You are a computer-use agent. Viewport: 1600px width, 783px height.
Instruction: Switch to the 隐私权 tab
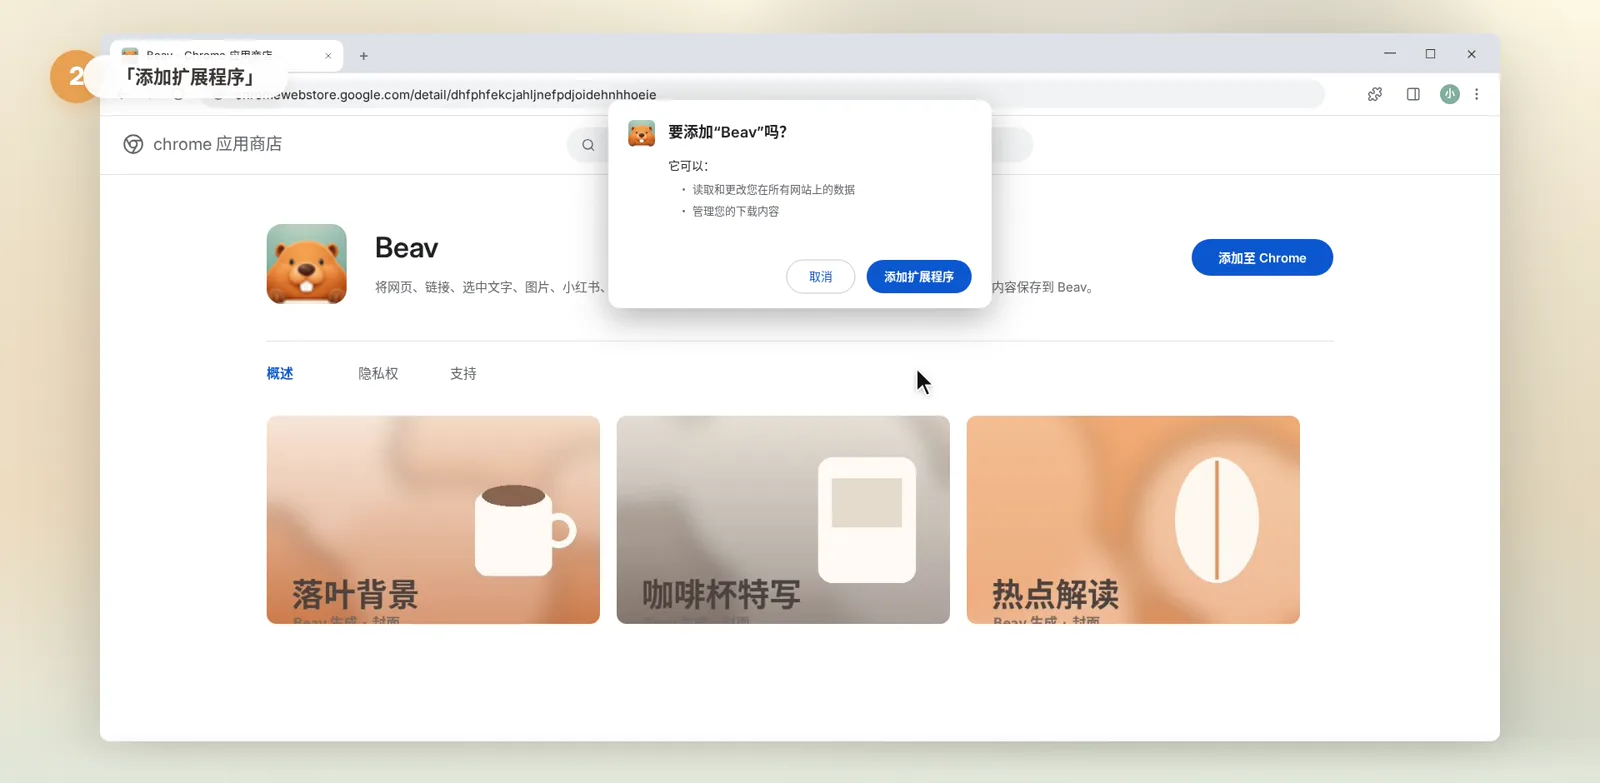pos(378,373)
